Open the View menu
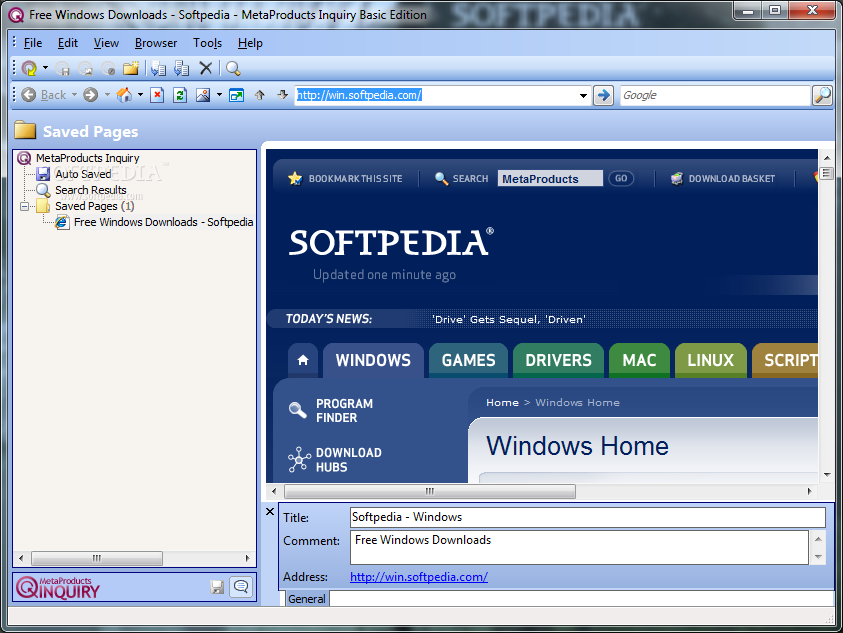Viewport: 843px width, 633px height. coord(106,43)
